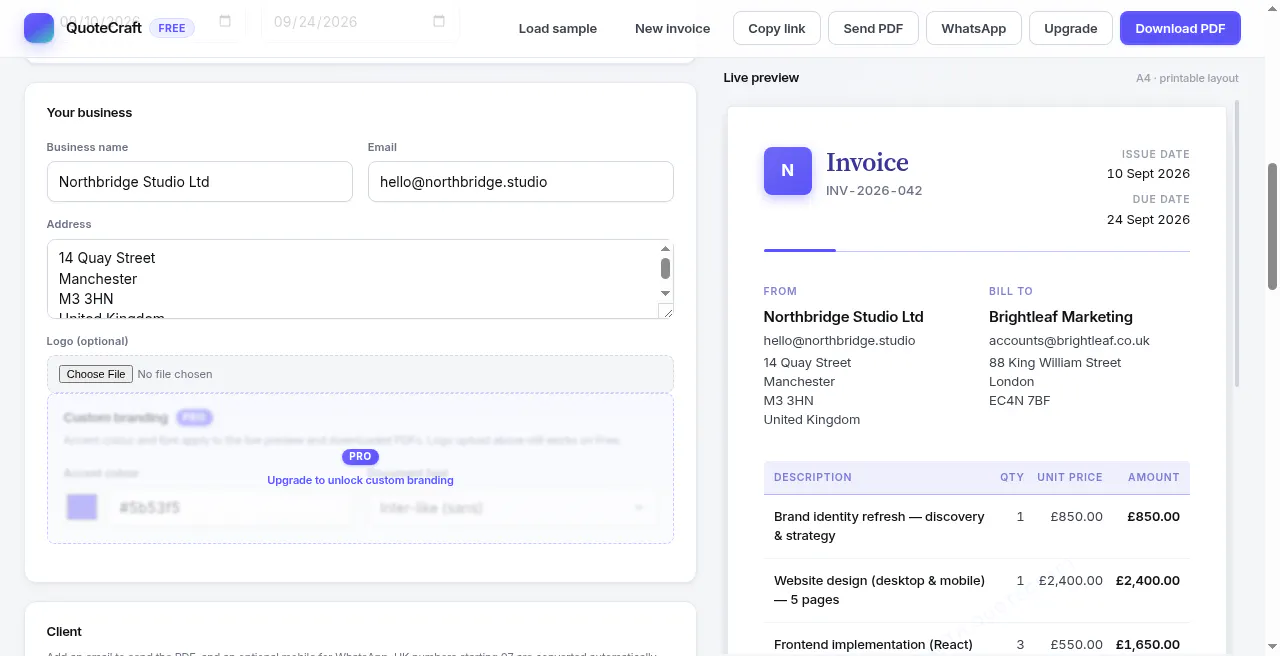Click the QuoteCraft logo icon
The width and height of the screenshot is (1280, 656).
(x=39, y=28)
